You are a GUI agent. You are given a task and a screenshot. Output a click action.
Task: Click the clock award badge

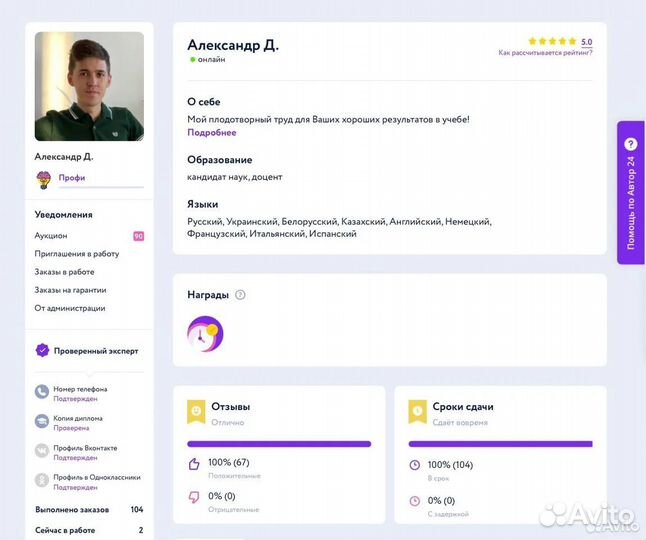tap(205, 334)
